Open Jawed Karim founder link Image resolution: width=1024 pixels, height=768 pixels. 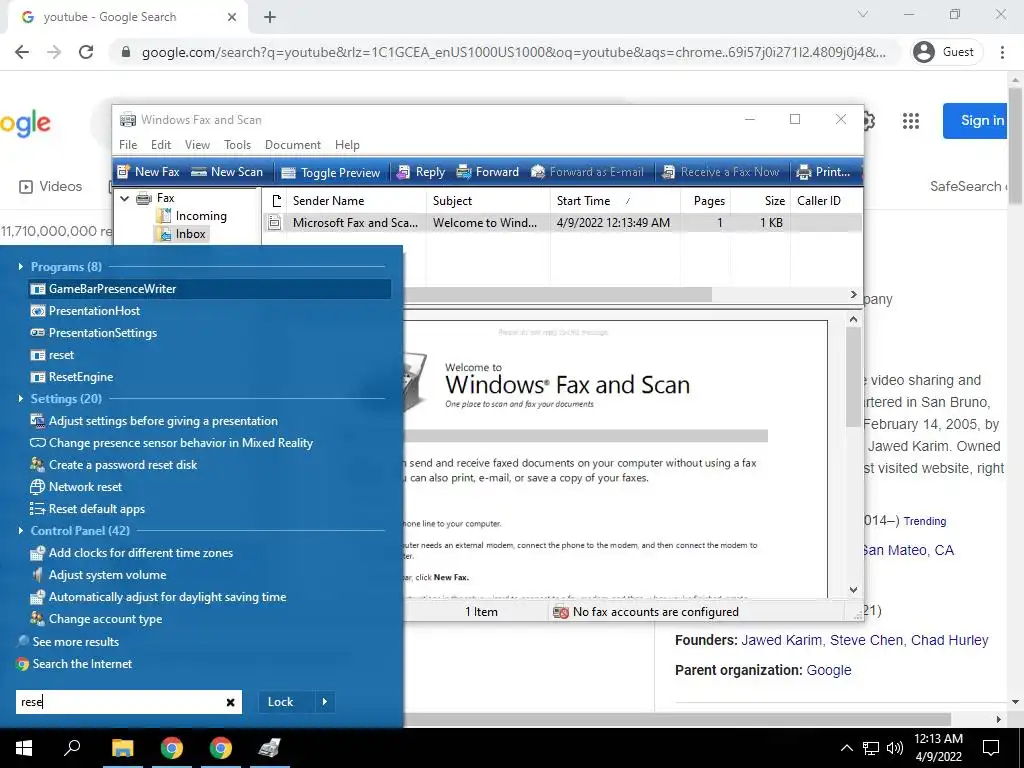point(782,640)
